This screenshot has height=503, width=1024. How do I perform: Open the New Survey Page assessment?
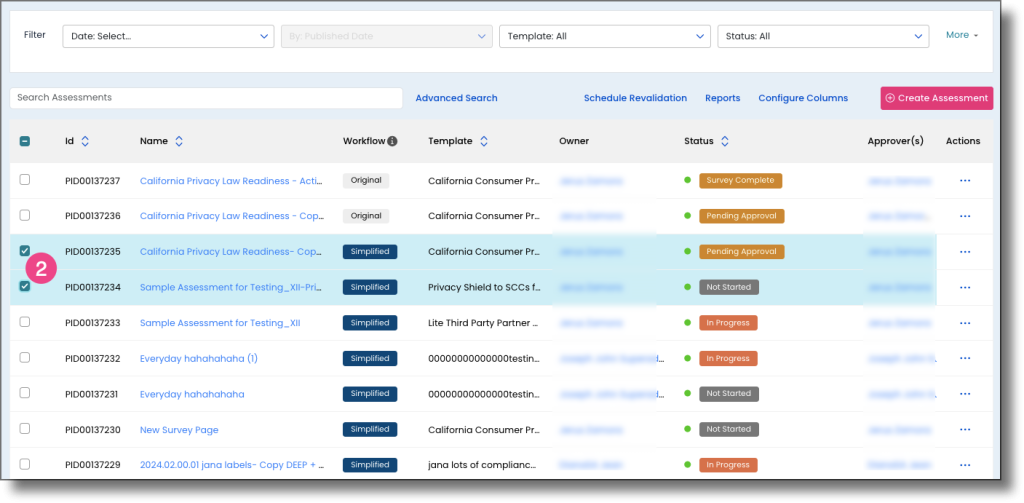pos(179,430)
